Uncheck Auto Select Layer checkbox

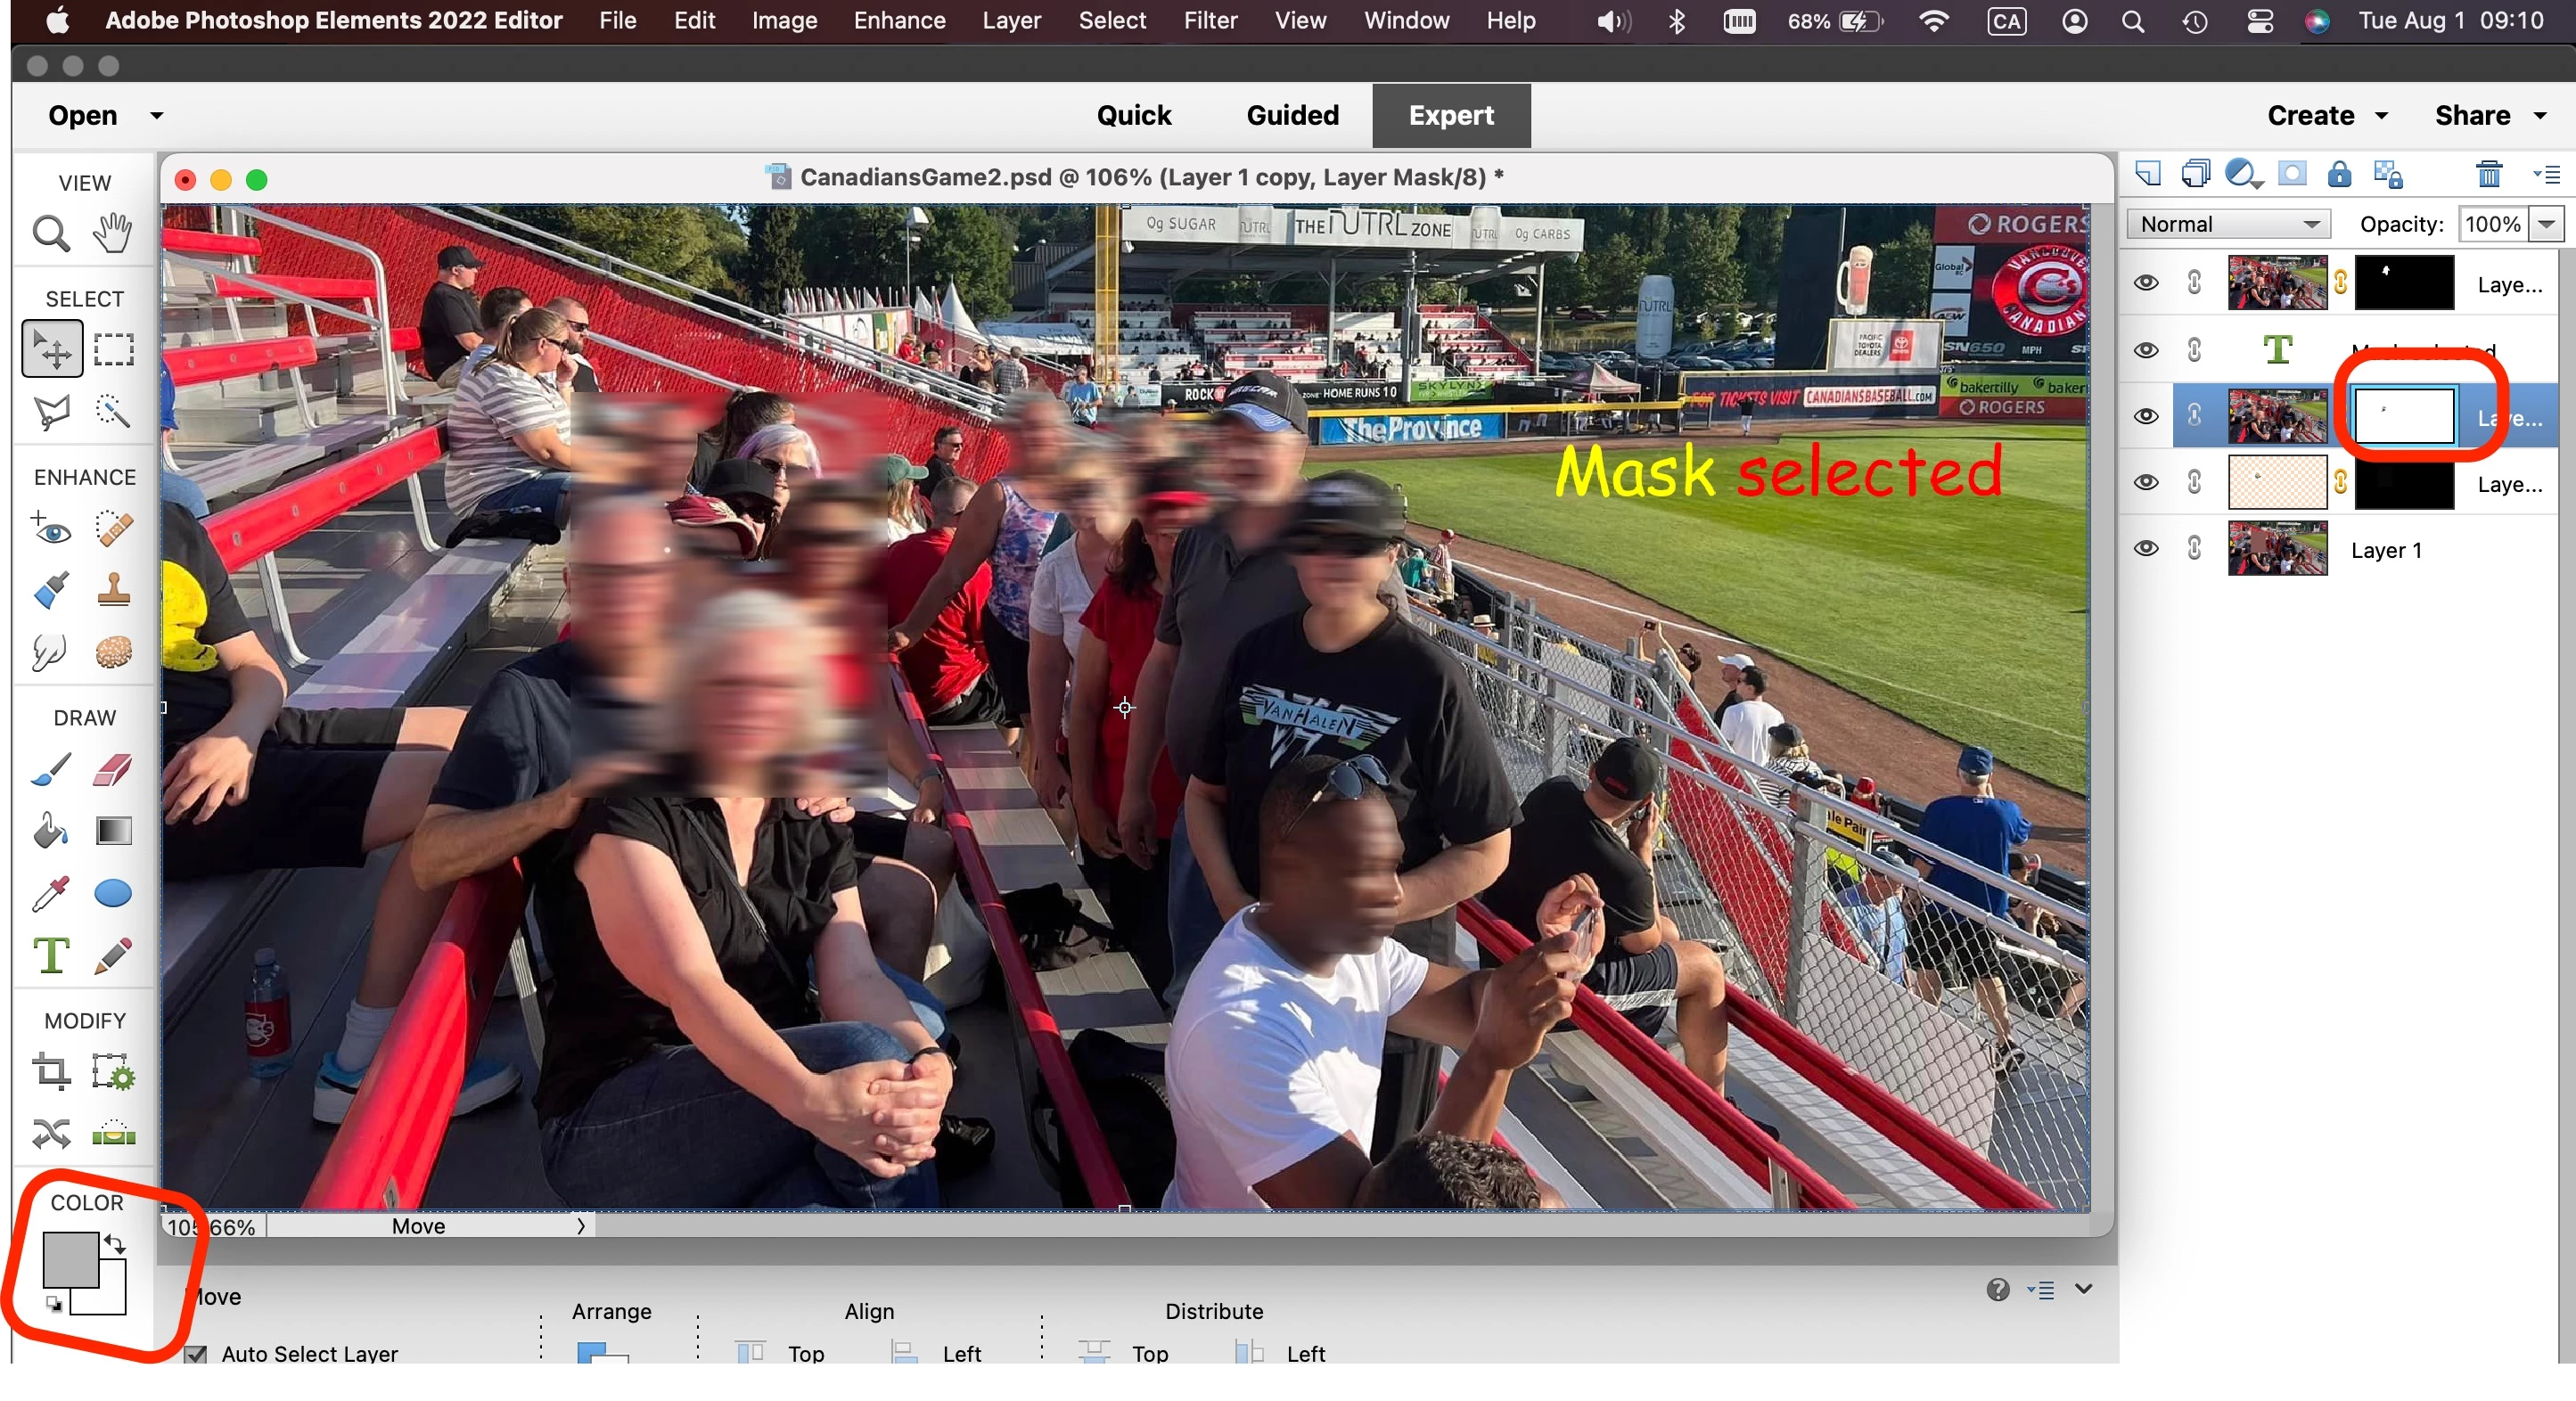coord(196,1354)
